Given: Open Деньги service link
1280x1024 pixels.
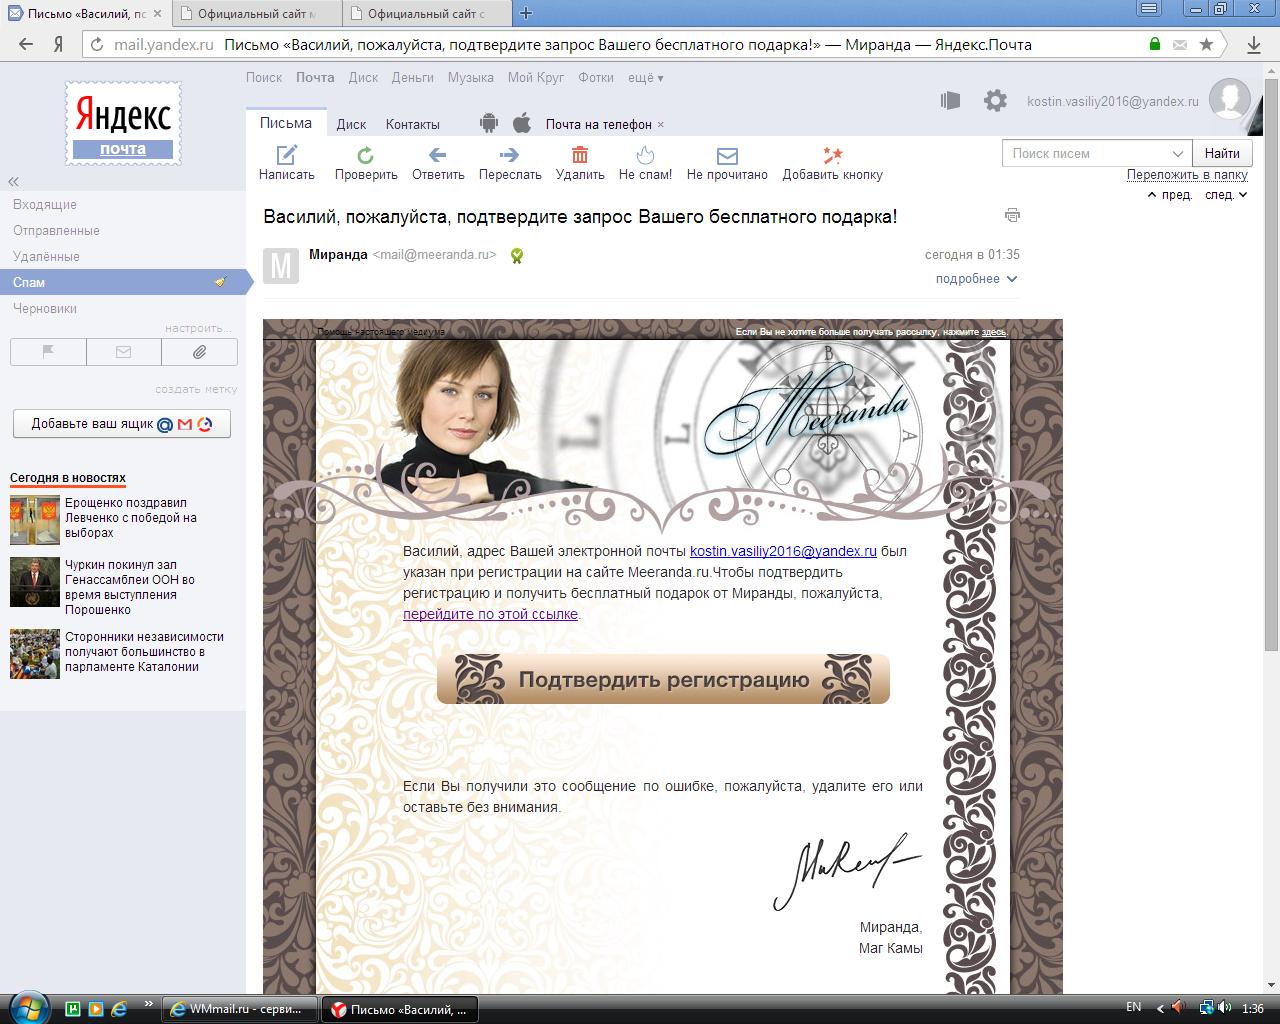Looking at the screenshot, I should [413, 77].
